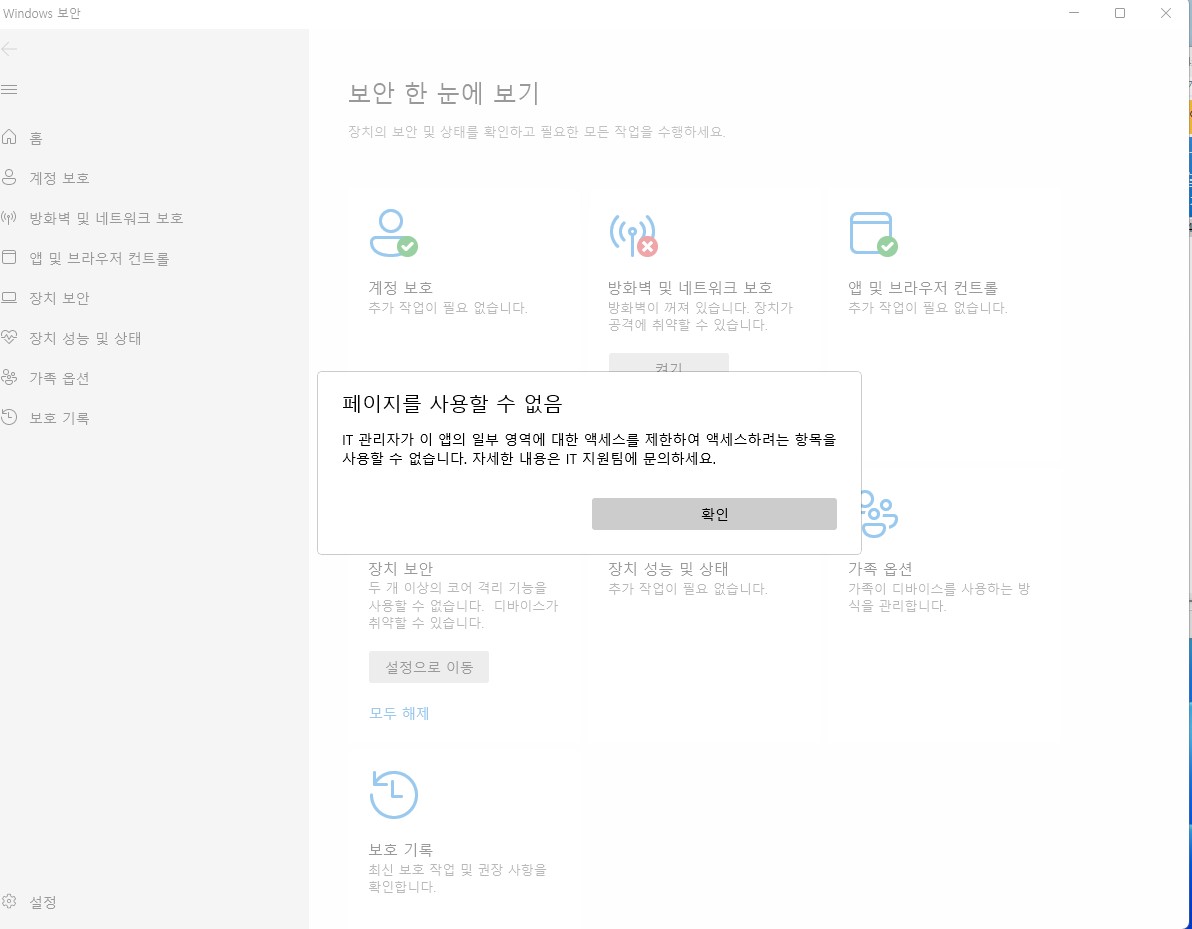The height and width of the screenshot is (929, 1192).
Task: Click the 계정 보호 card title
Action: (401, 287)
